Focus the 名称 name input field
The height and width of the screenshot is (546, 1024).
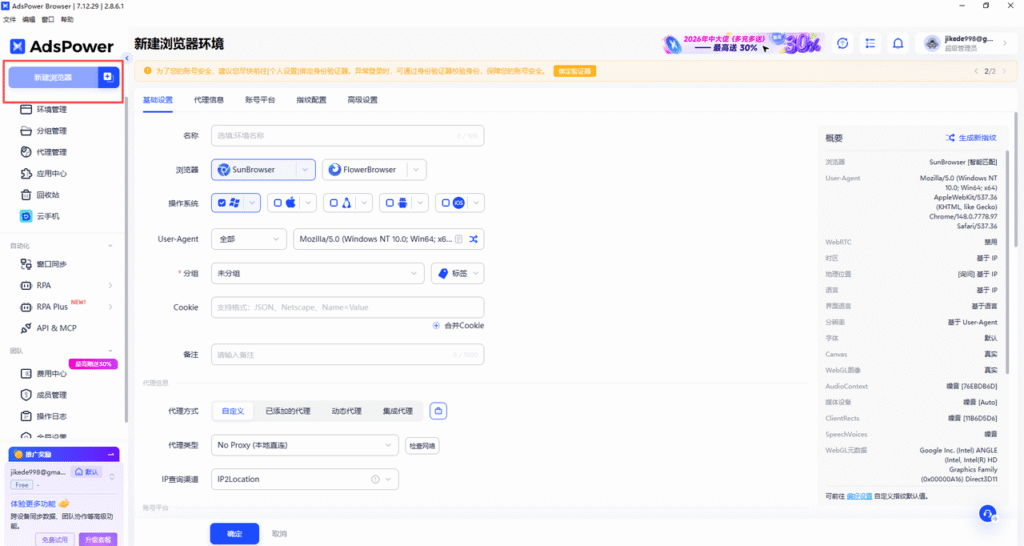click(347, 136)
